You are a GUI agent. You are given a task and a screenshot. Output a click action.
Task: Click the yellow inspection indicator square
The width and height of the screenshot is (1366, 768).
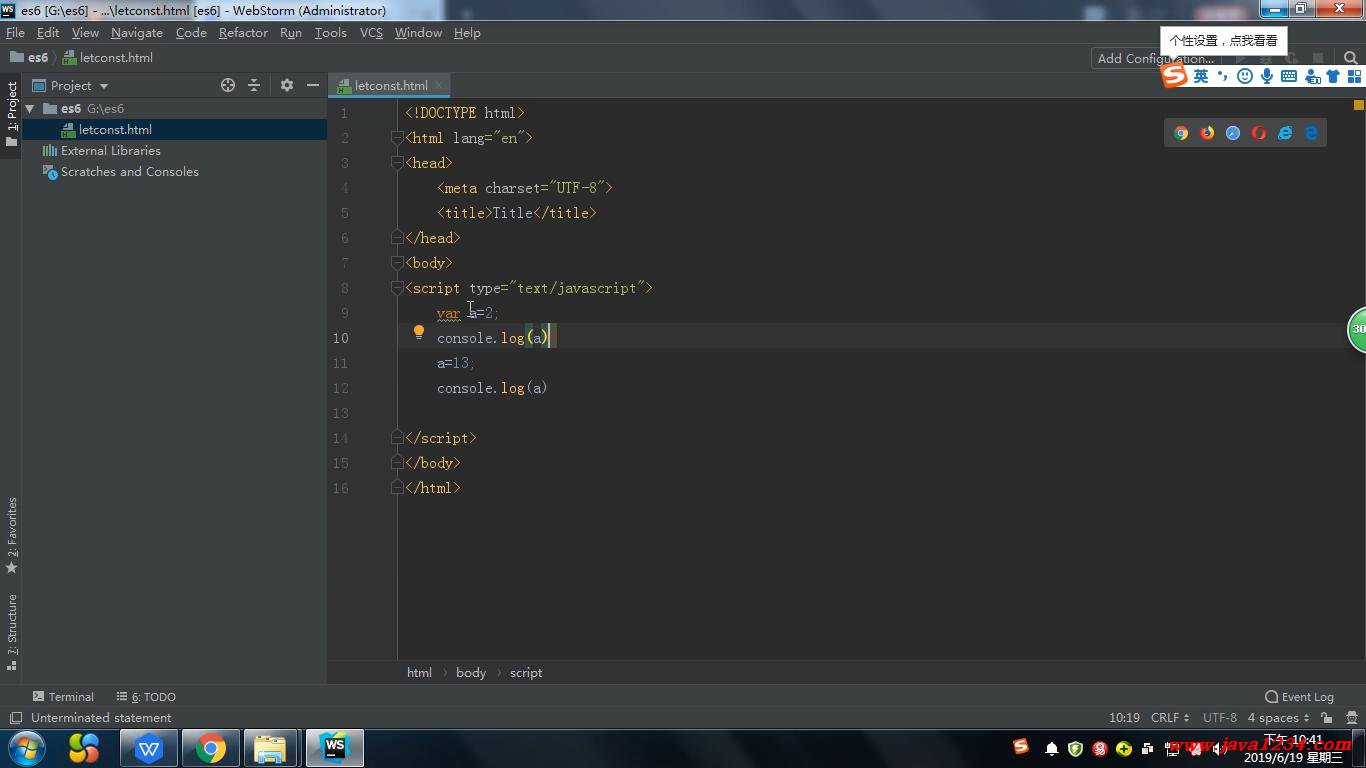click(x=1359, y=104)
